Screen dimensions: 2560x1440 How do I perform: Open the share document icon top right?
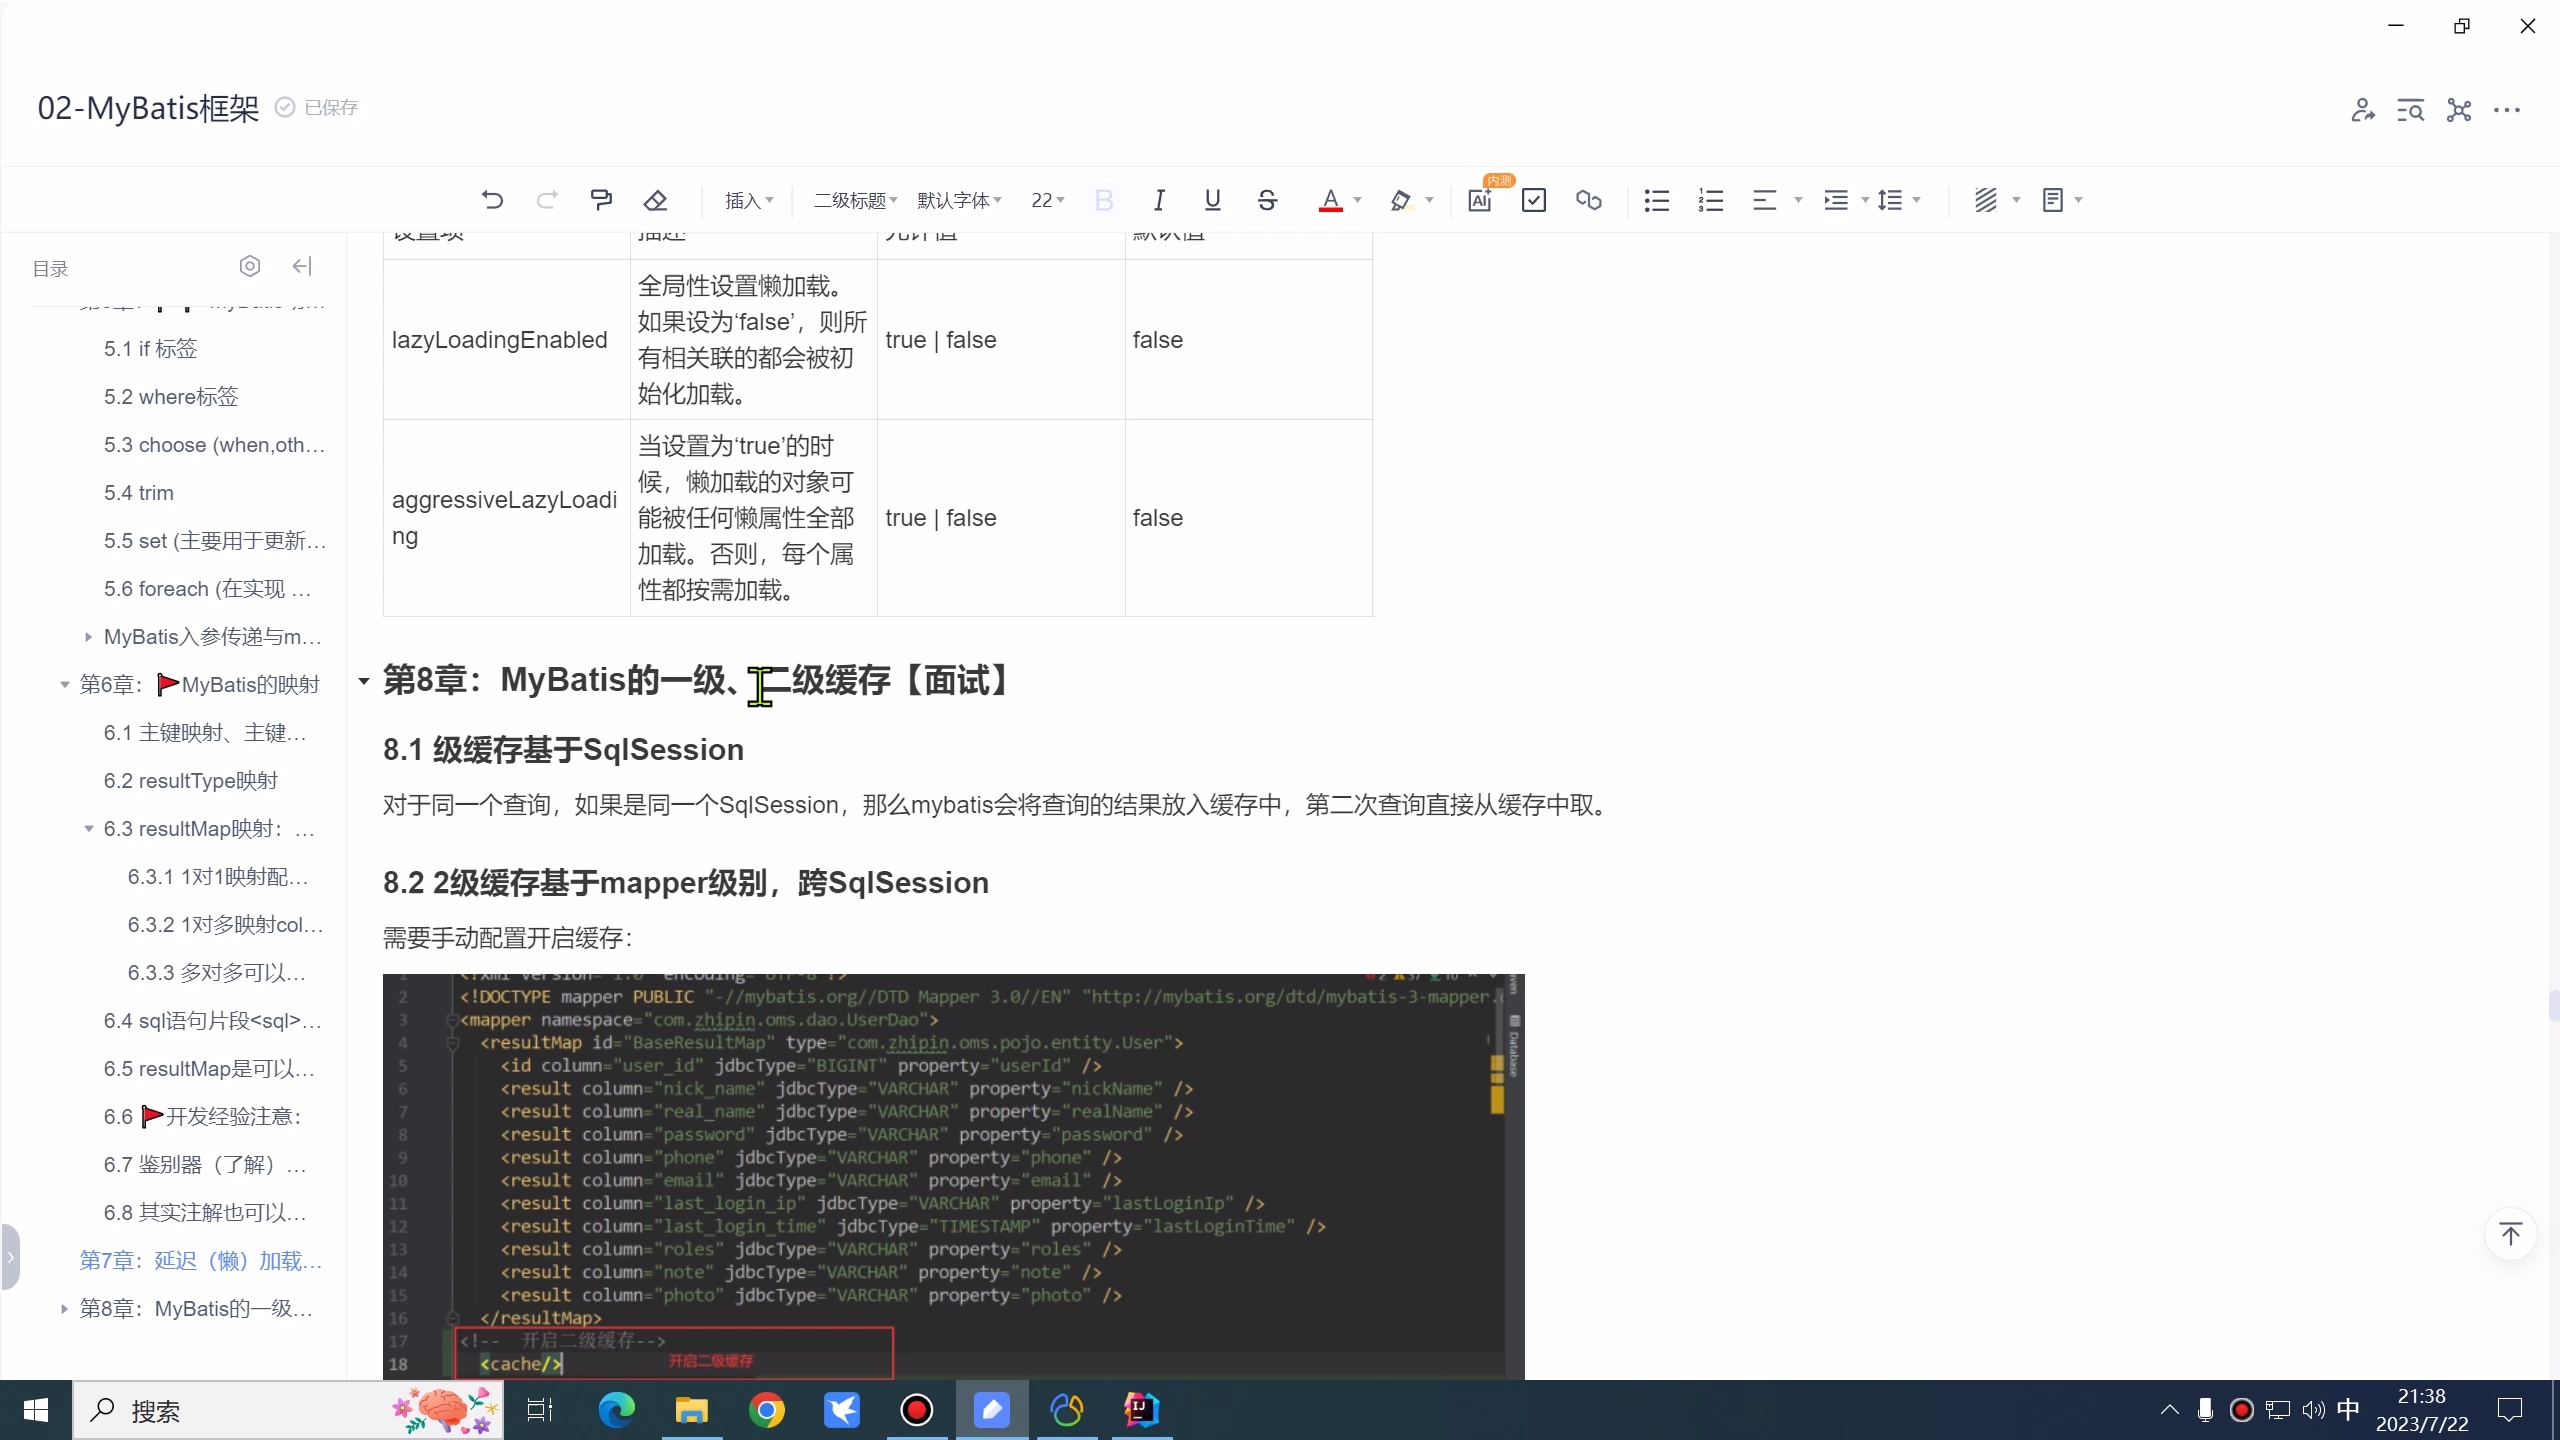(x=2364, y=110)
